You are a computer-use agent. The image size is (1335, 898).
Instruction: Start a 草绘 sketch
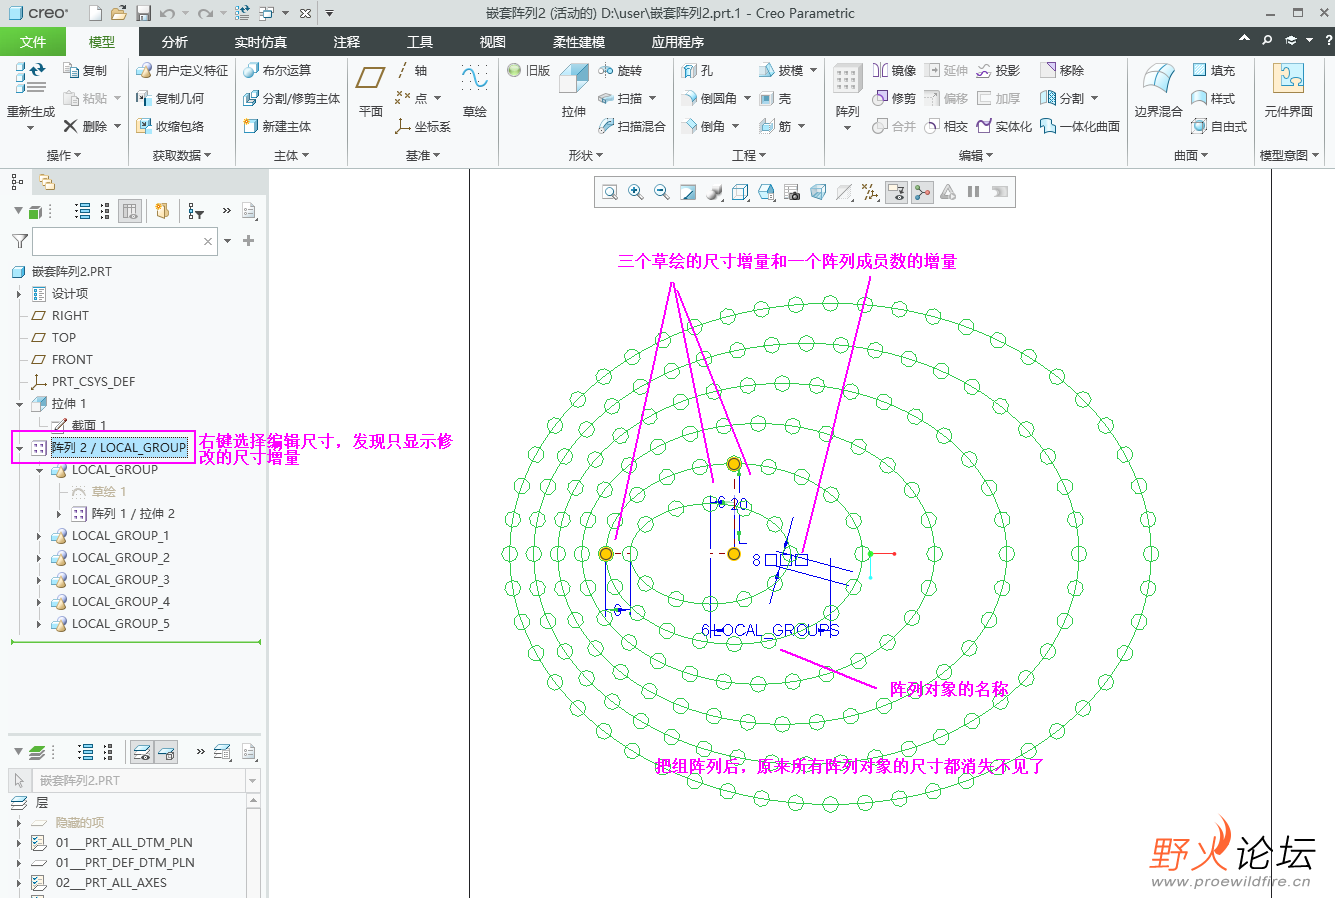(474, 90)
